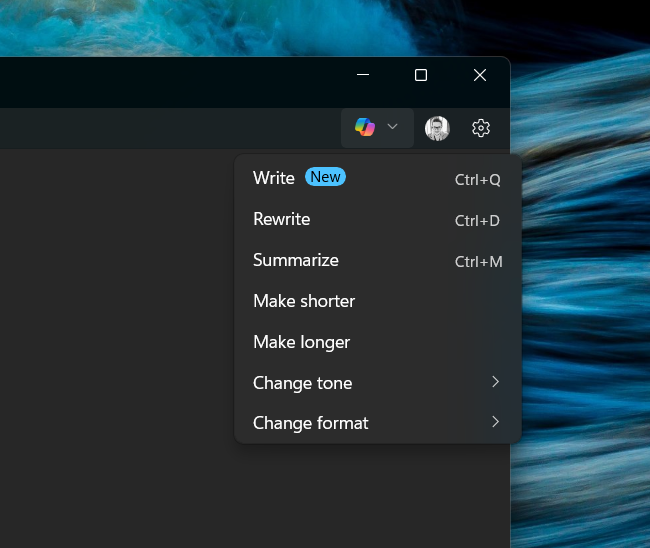Expand the Change tone submenu
This screenshot has width=650, height=548.
[x=378, y=383]
